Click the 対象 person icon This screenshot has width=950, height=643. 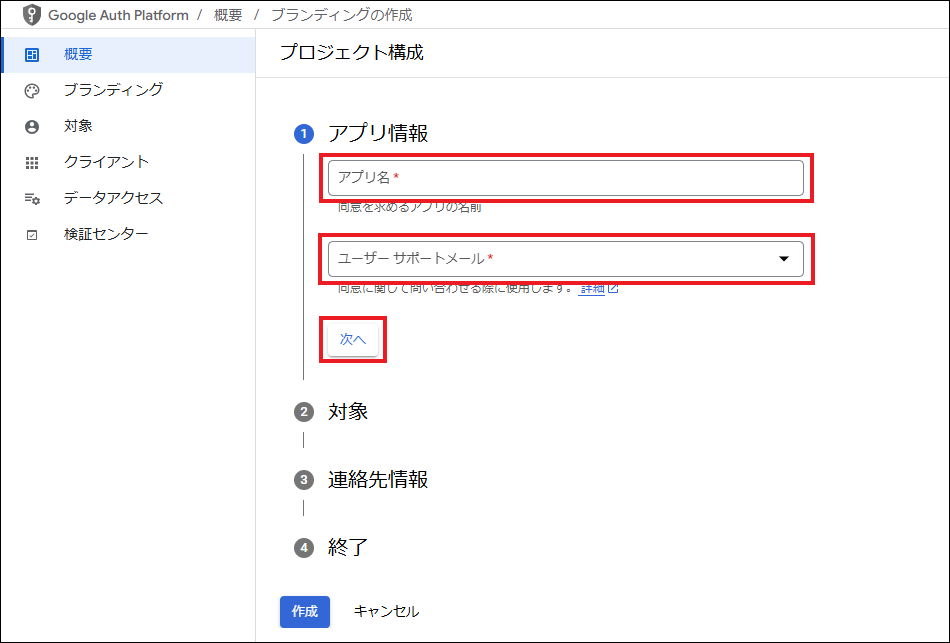(x=32, y=126)
